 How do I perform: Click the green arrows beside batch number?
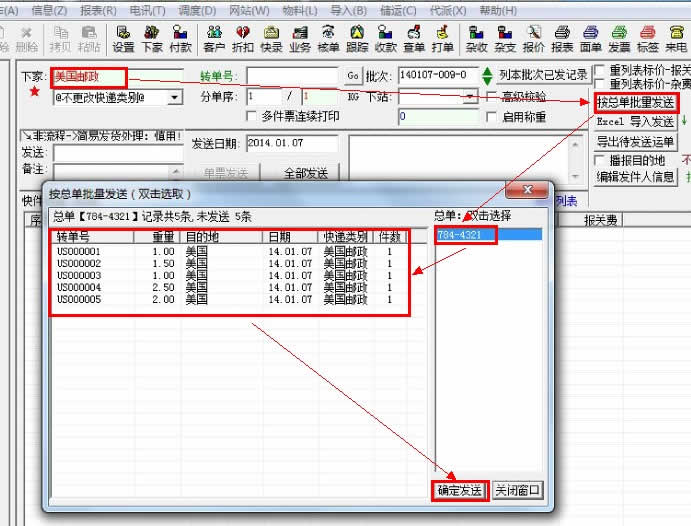coord(487,76)
